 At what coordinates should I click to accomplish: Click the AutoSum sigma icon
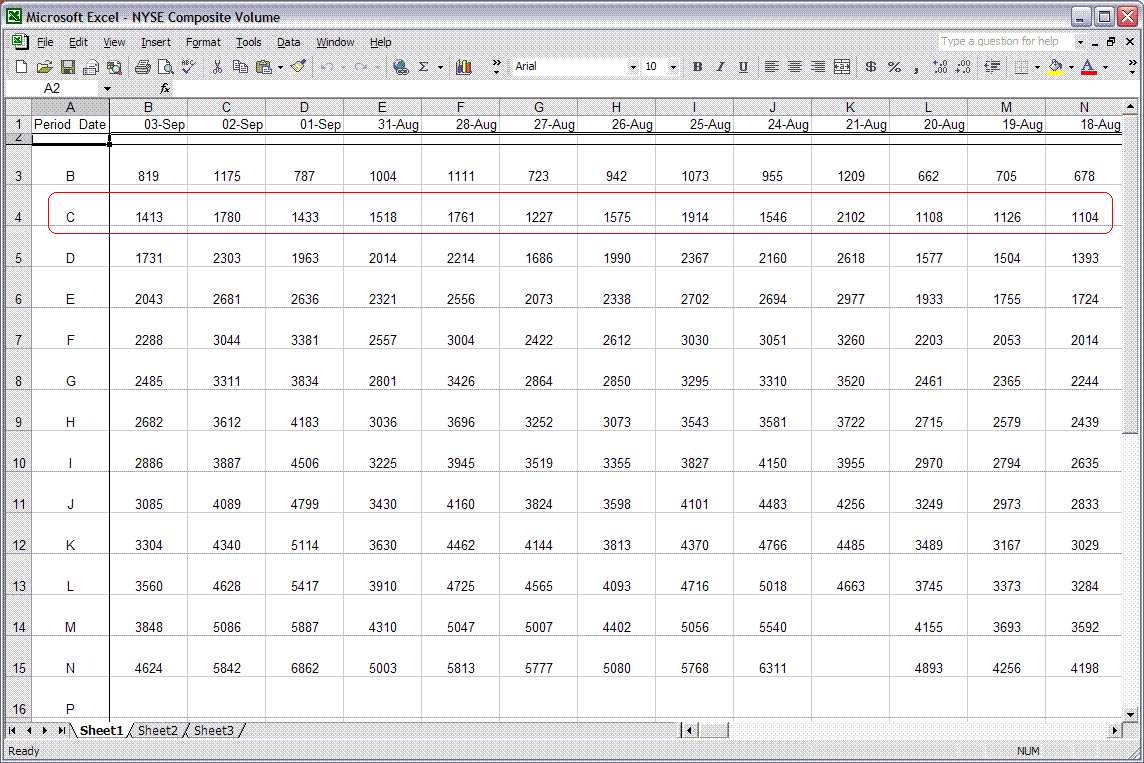pos(424,67)
